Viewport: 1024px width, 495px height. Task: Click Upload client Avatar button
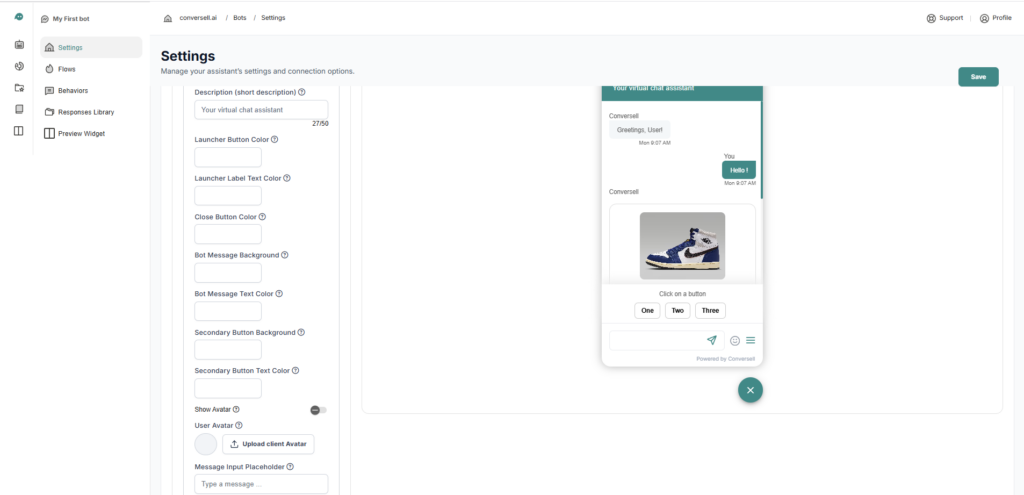(268, 444)
